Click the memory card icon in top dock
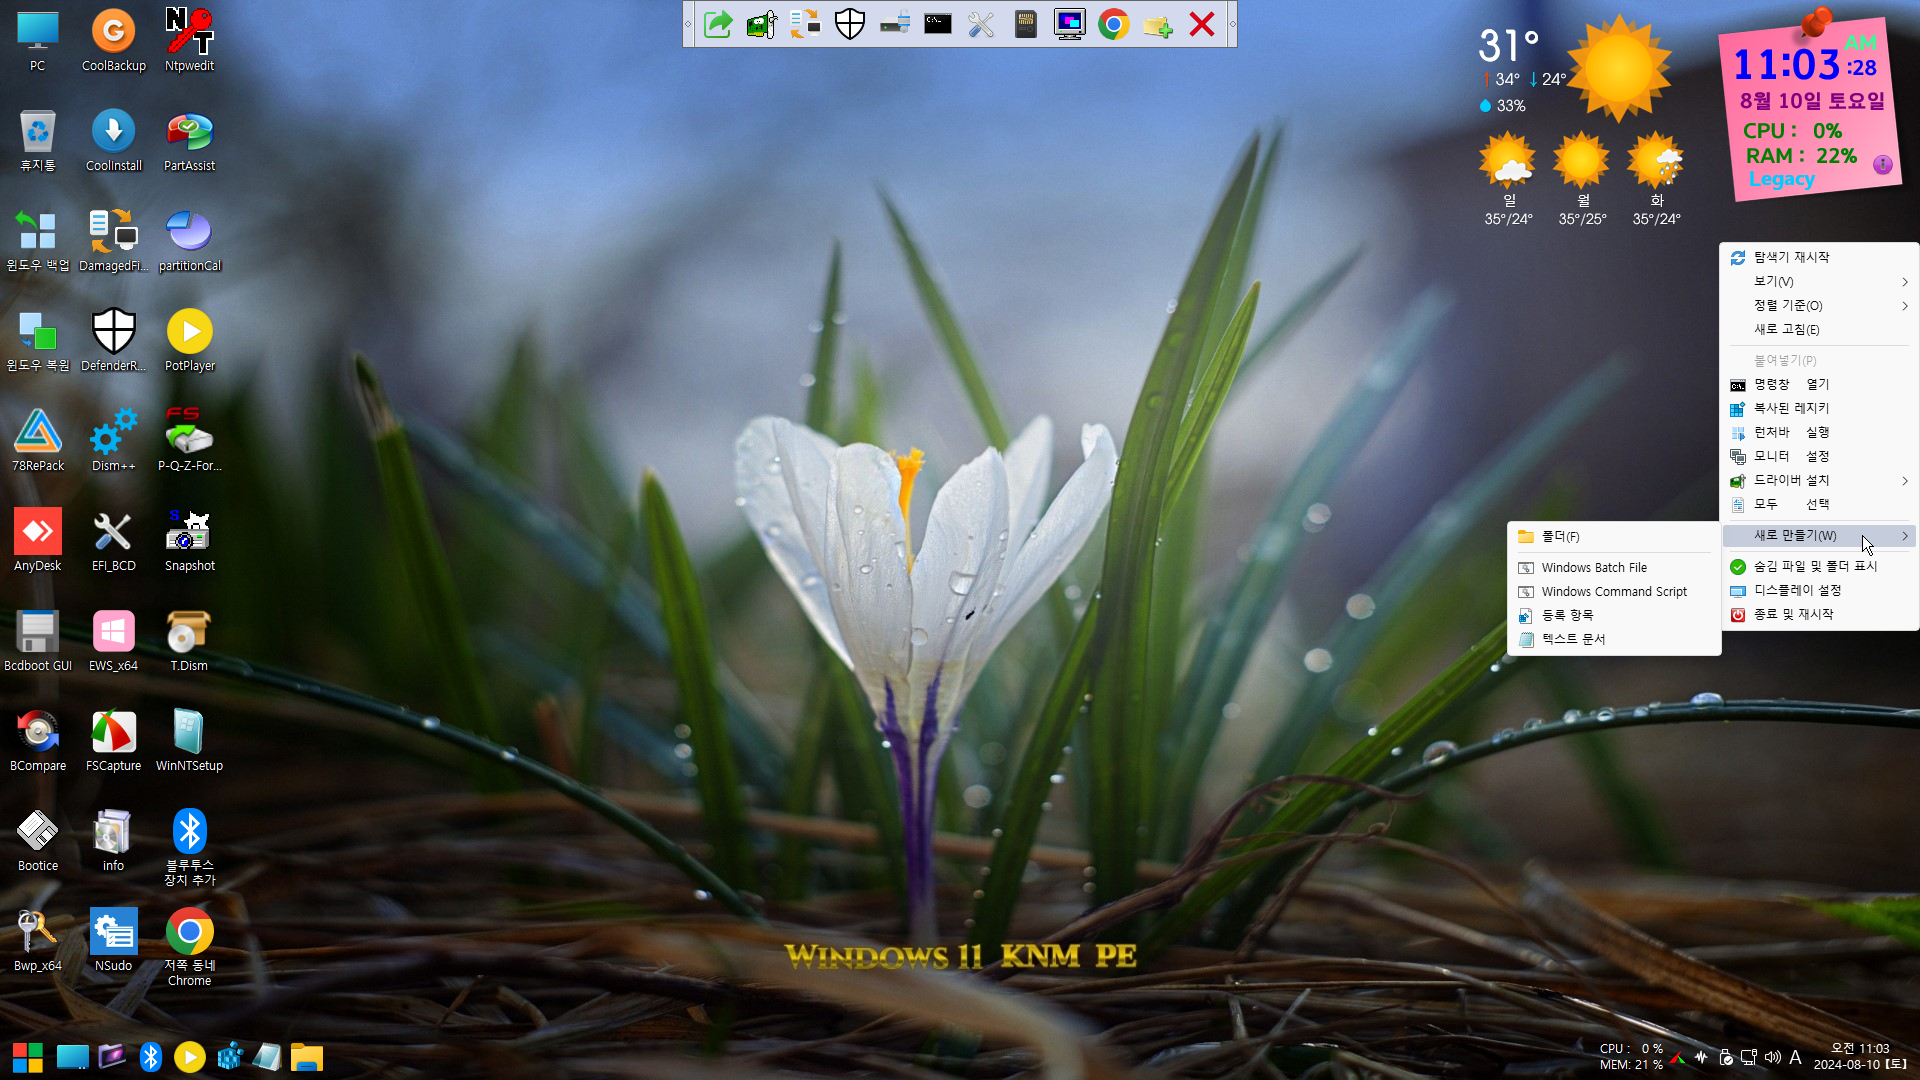This screenshot has height=1080, width=1920. (x=1026, y=24)
